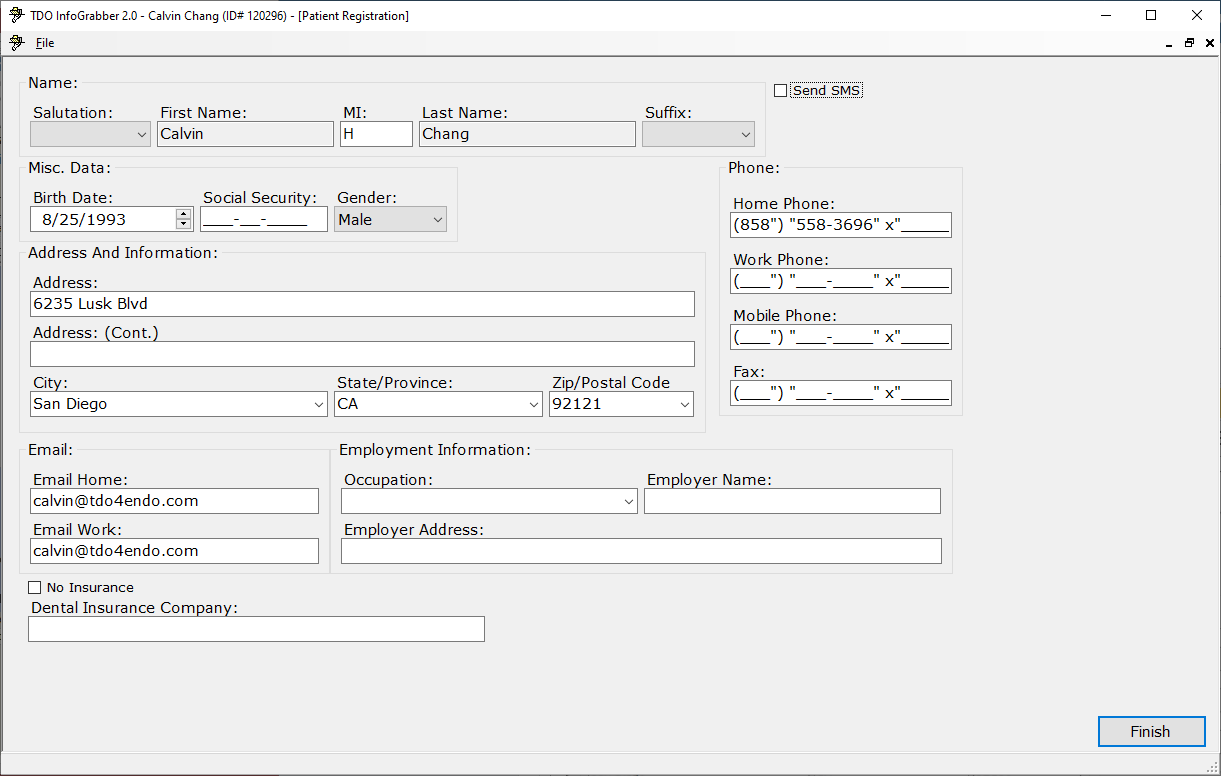
Task: Minimize the inner Patient Registration window
Action: (x=1169, y=44)
